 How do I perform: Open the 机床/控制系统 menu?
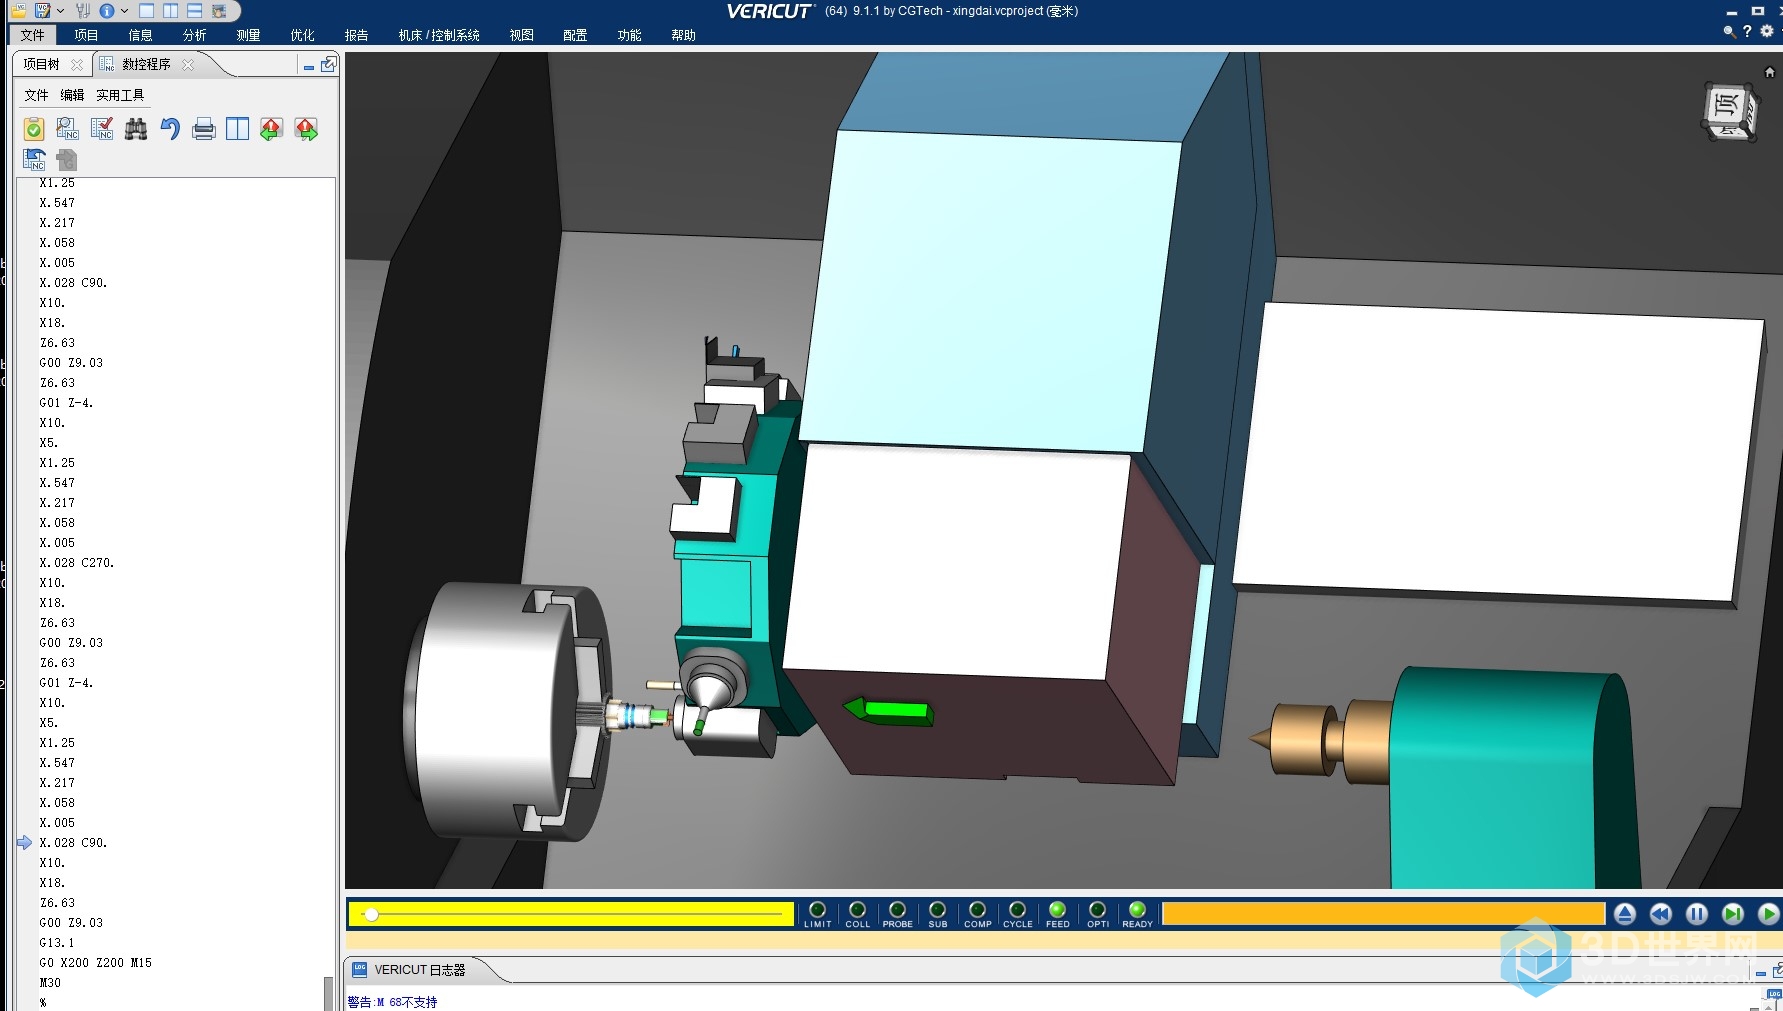[439, 35]
